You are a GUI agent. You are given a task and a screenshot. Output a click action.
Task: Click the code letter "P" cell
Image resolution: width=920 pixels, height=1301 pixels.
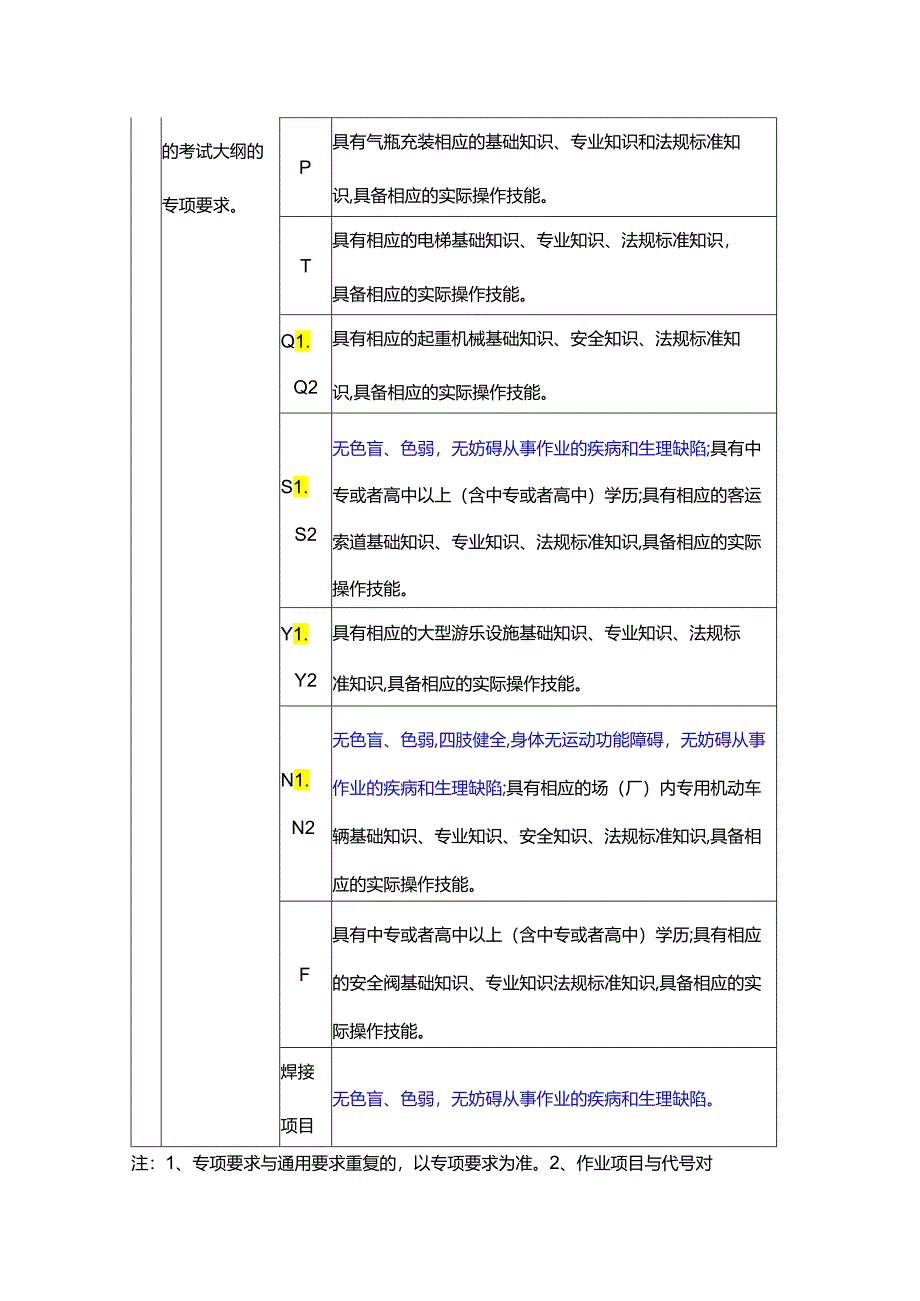[x=303, y=167]
